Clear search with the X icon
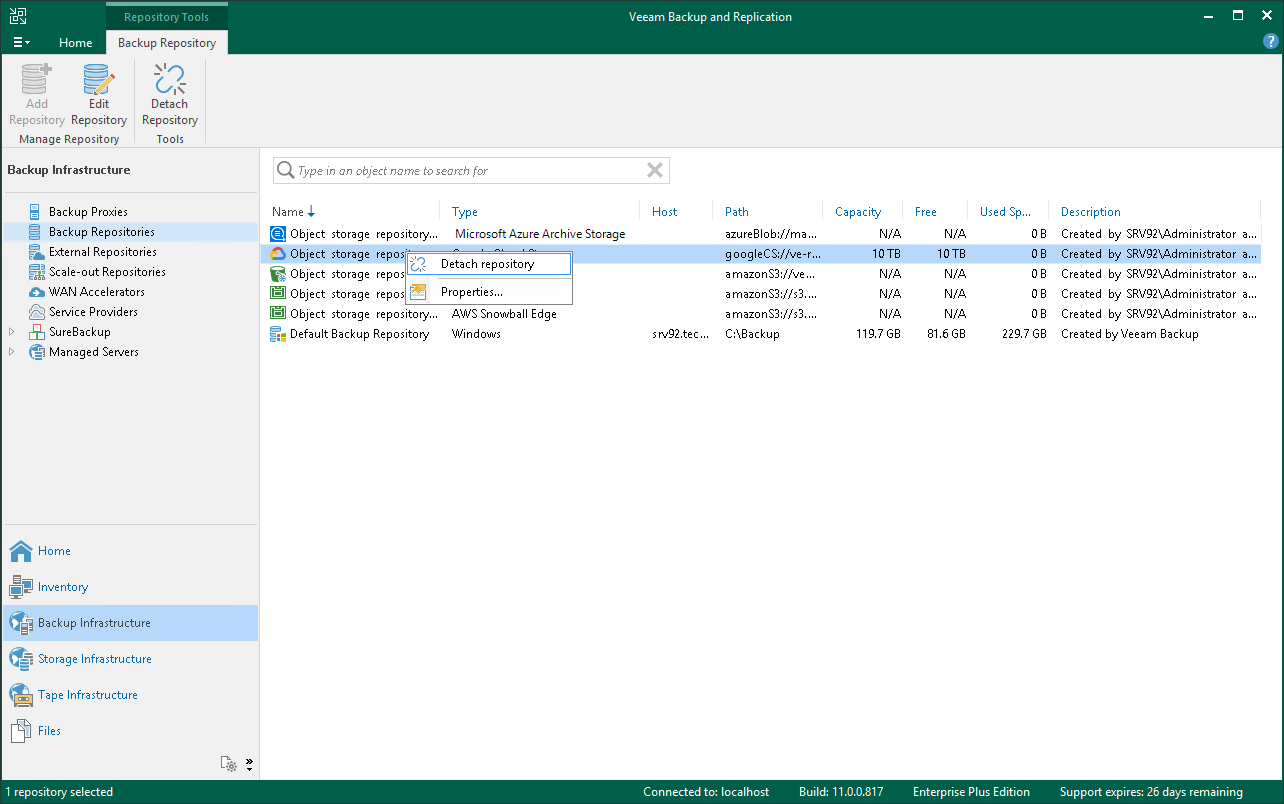The height and width of the screenshot is (804, 1284). [x=655, y=171]
